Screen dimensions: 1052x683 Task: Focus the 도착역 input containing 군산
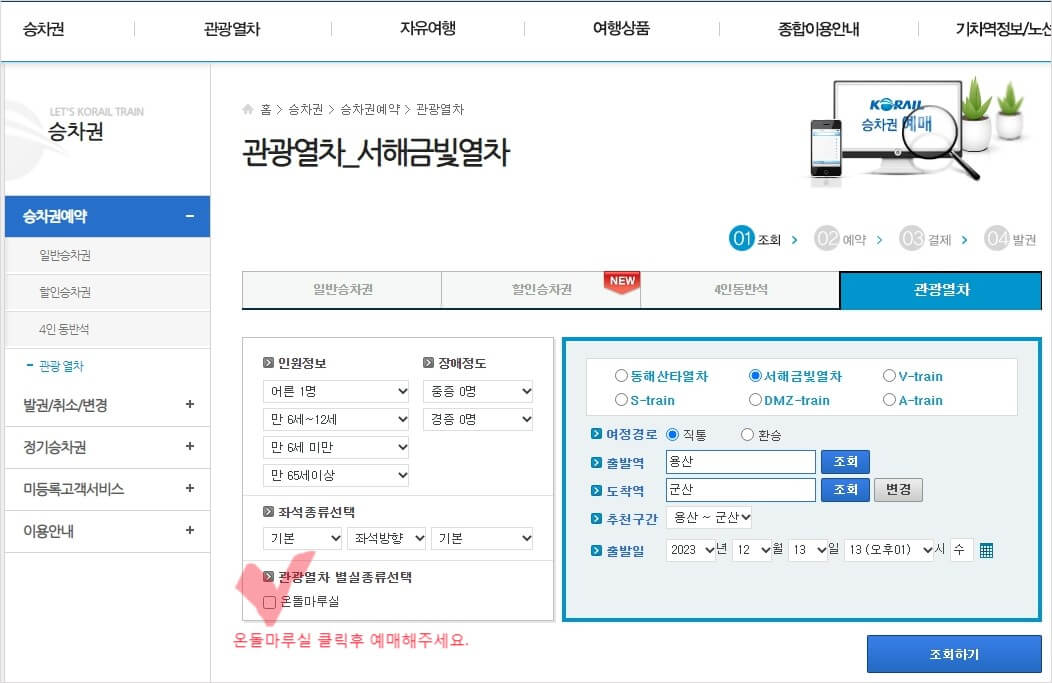[x=741, y=490]
